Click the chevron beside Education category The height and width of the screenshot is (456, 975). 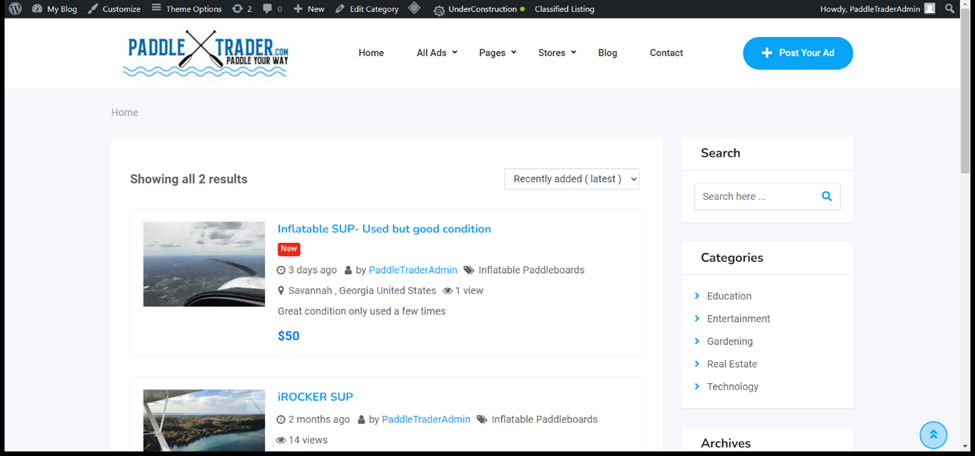[697, 296]
